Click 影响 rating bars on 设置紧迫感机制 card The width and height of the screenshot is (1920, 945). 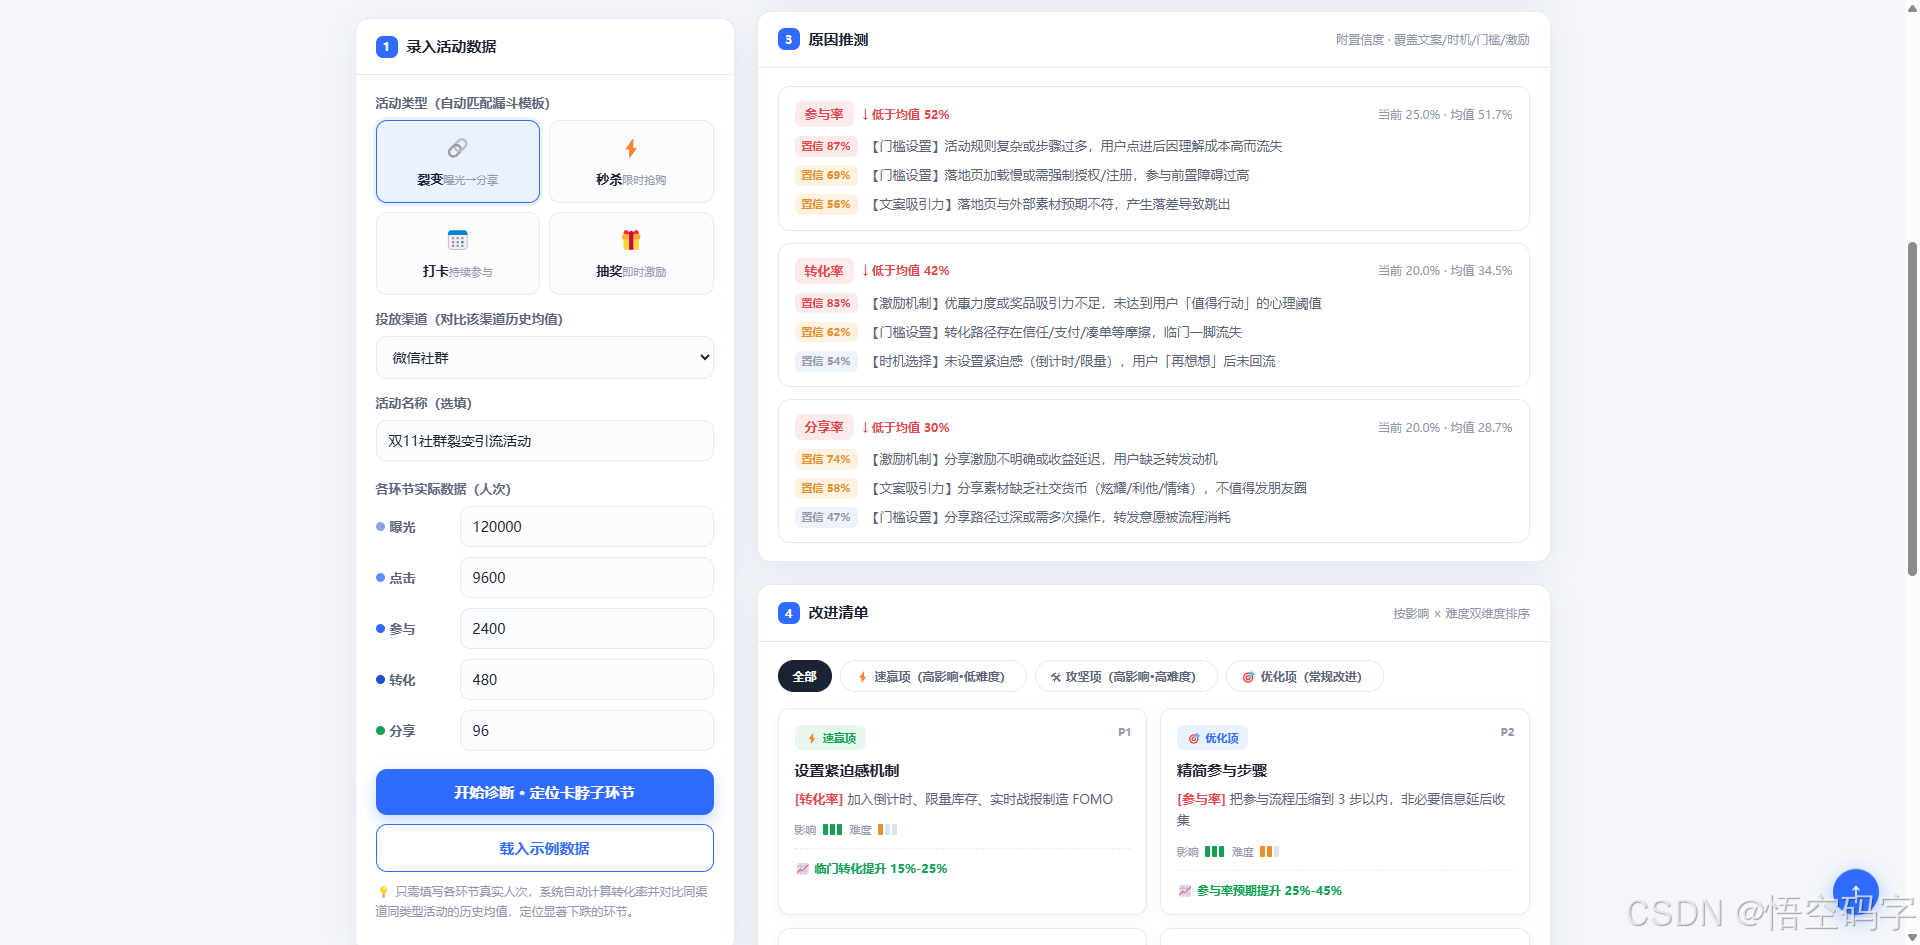pos(832,830)
